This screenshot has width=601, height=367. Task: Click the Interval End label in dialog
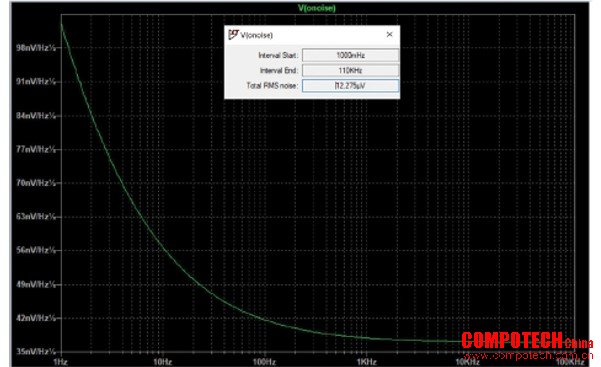[279, 71]
